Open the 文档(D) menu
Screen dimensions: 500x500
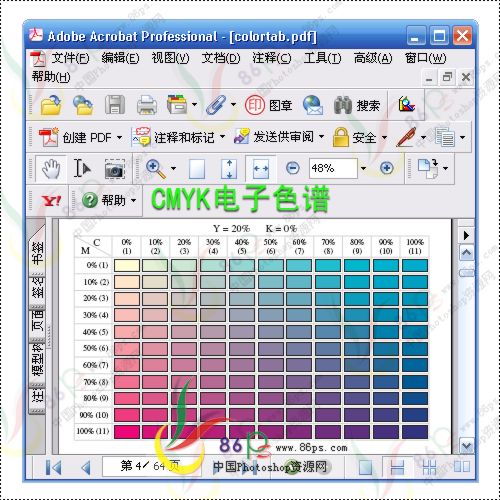click(221, 58)
